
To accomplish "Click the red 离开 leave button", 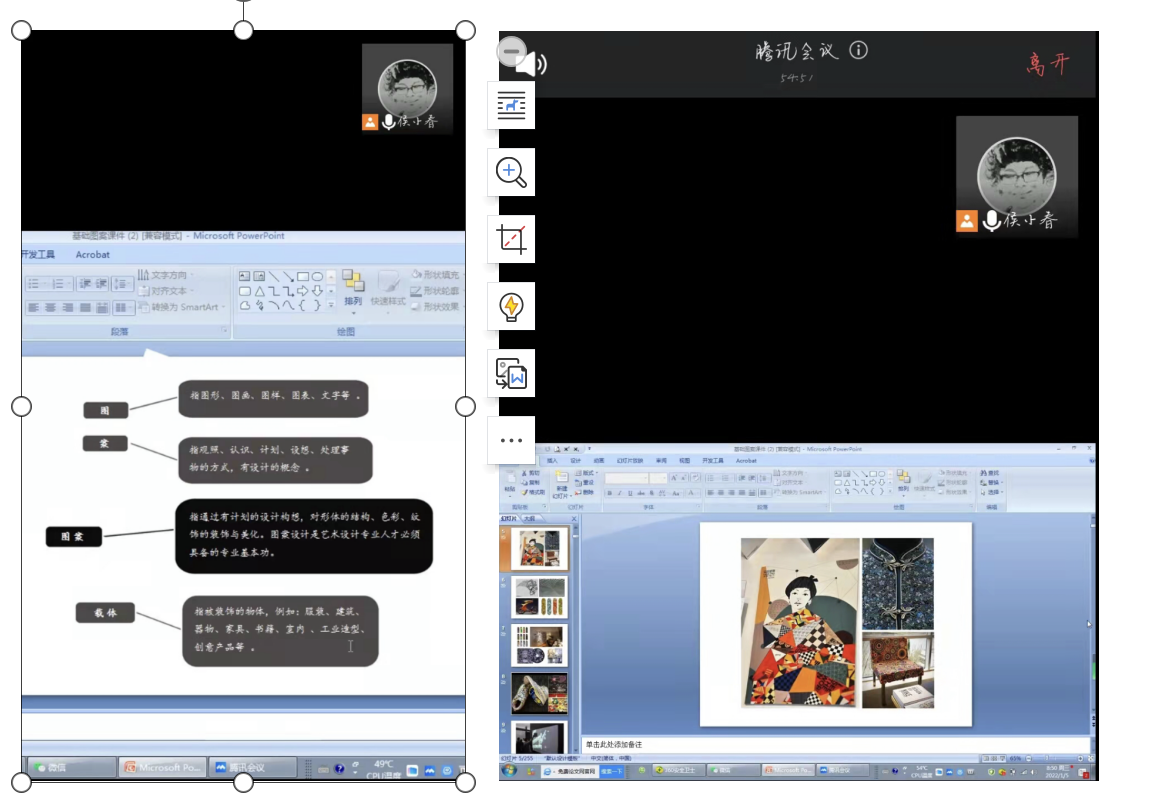I will pos(1048,65).
